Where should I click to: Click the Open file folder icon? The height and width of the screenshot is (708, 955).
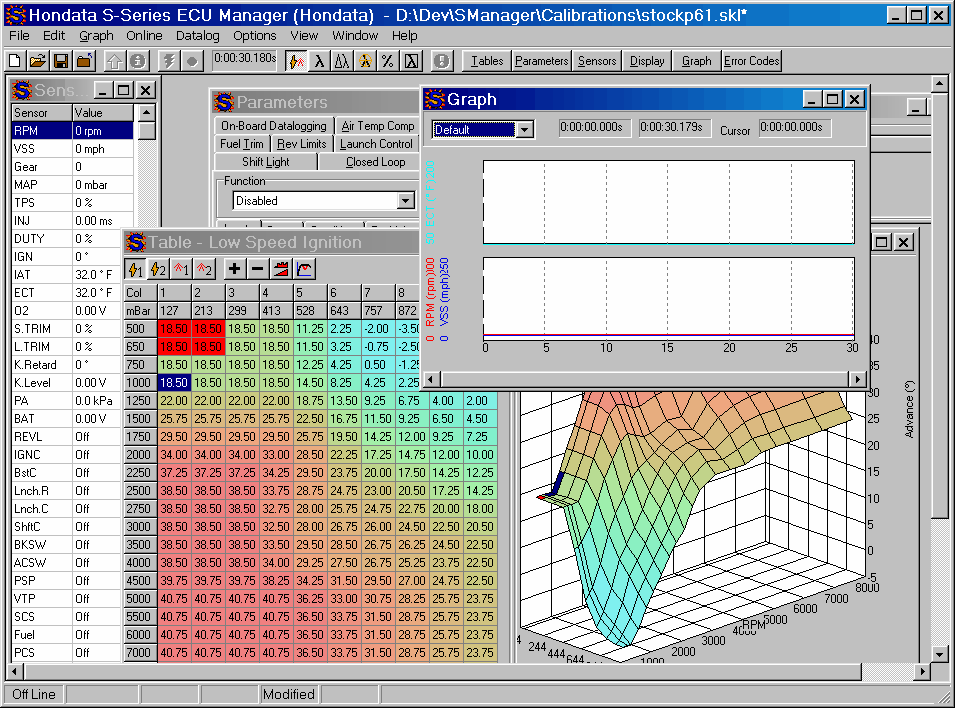tap(38, 61)
